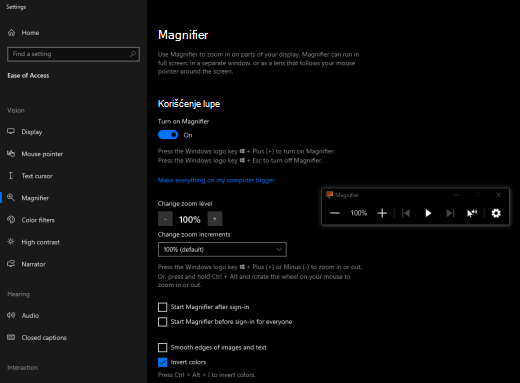Decrease zoom level with settings minus button
520x383 pixels.
tap(165, 219)
